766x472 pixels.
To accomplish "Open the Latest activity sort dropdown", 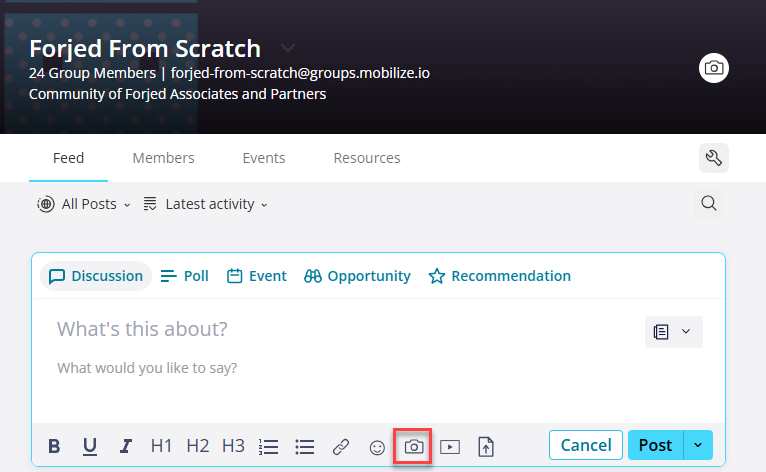I will [x=206, y=204].
